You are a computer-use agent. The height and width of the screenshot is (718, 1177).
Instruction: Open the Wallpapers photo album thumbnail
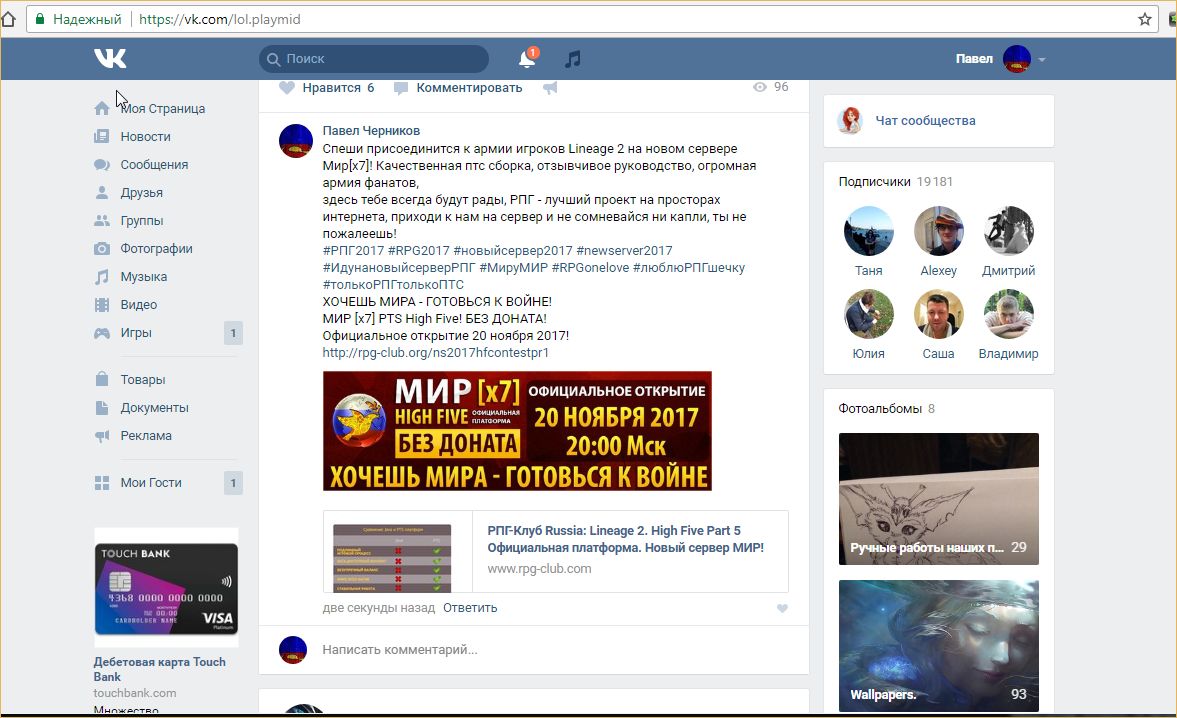(x=938, y=646)
